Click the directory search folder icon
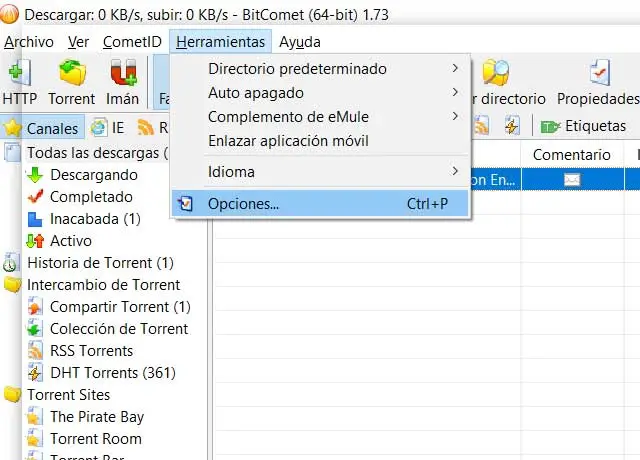The height and width of the screenshot is (460, 640). 496,73
